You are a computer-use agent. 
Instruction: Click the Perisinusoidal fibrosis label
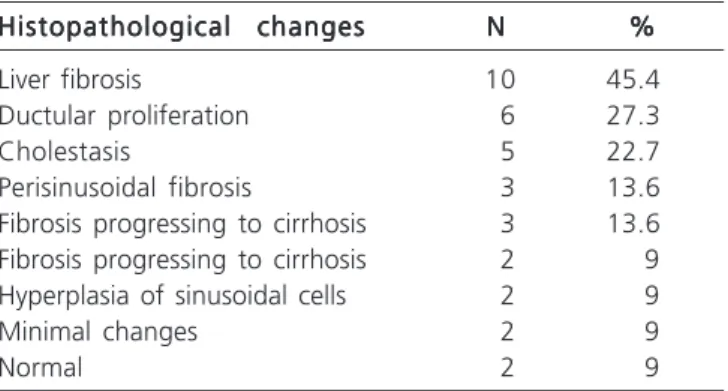pos(125,188)
